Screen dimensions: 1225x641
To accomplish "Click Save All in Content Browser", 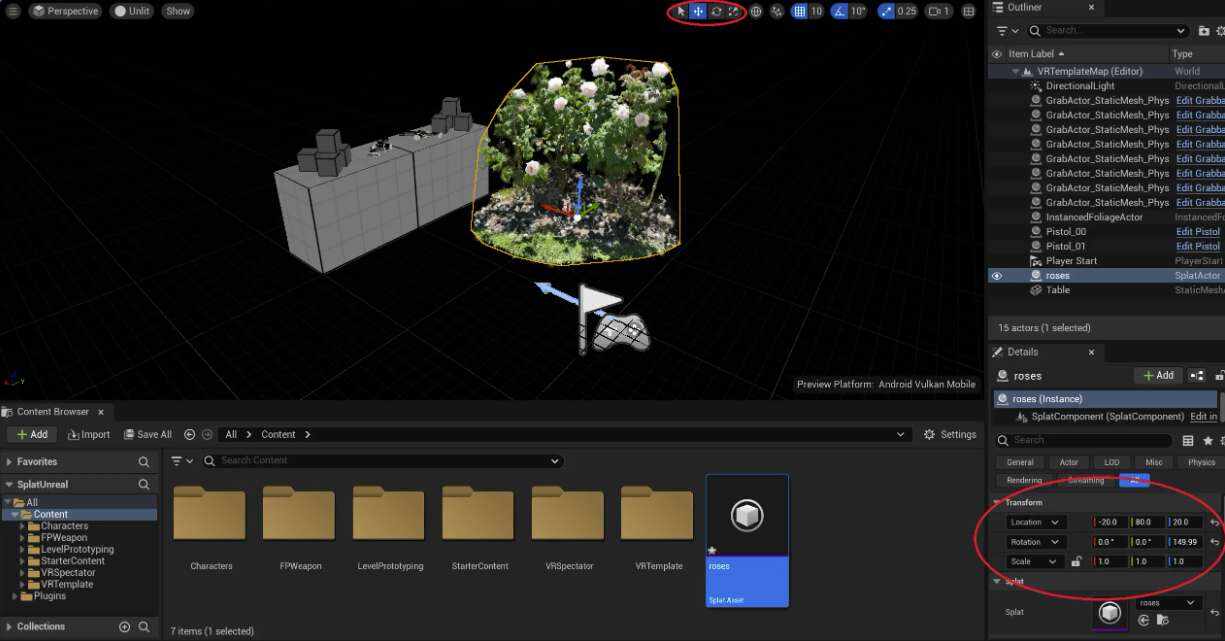I will (x=148, y=435).
